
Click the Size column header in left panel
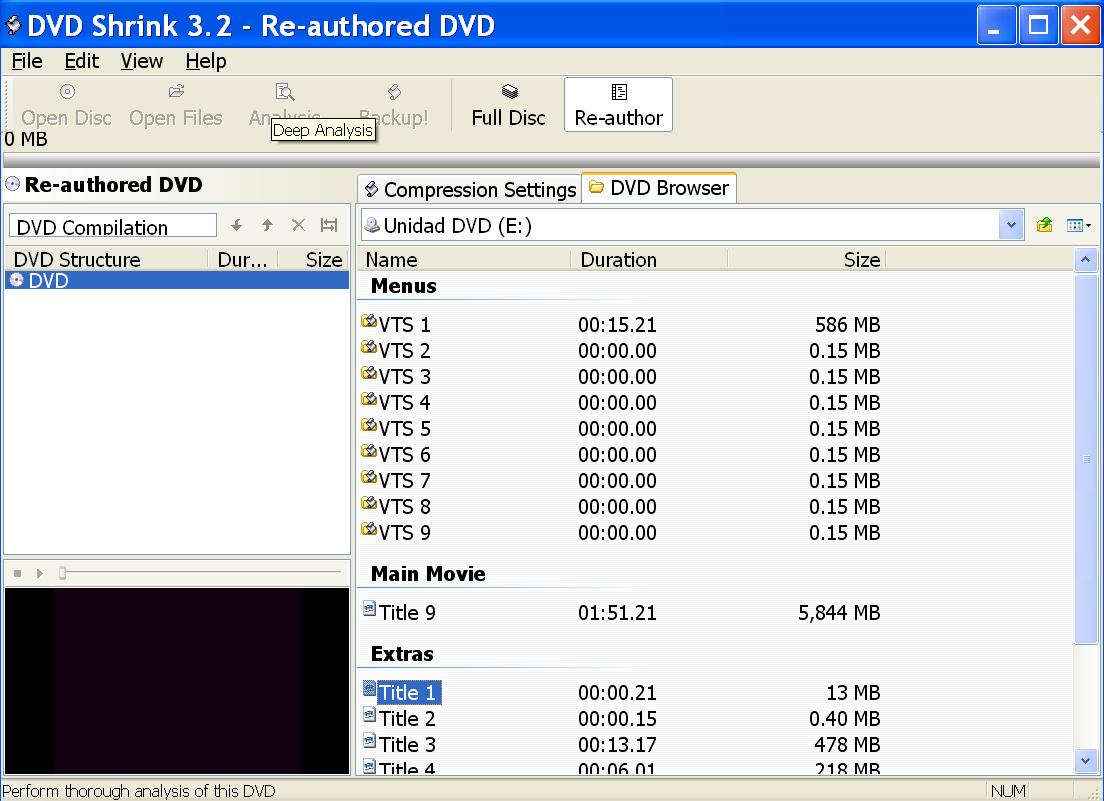pos(314,260)
